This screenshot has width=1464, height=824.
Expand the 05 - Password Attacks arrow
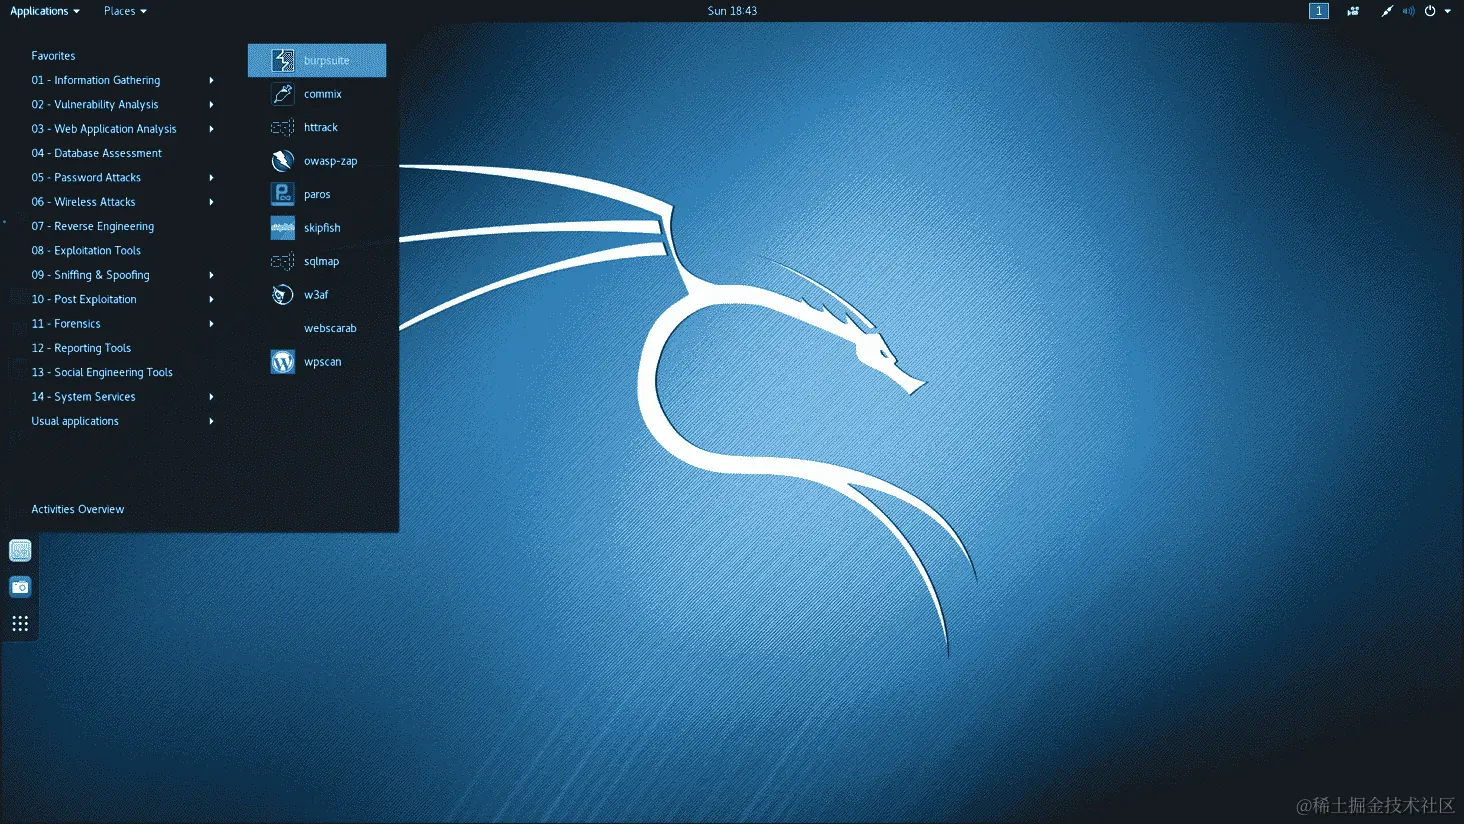pos(211,177)
